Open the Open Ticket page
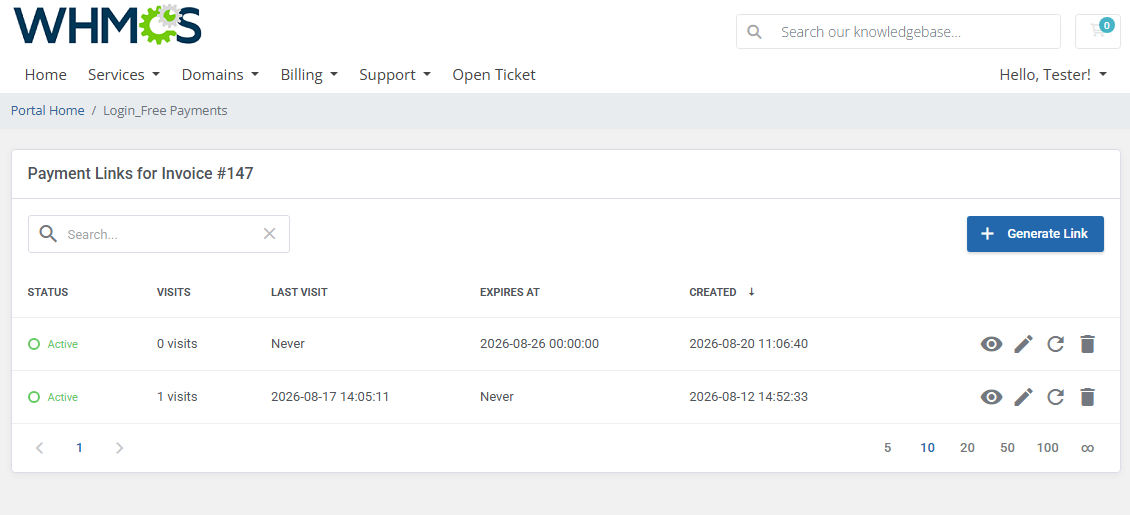1130x515 pixels. 494,74
